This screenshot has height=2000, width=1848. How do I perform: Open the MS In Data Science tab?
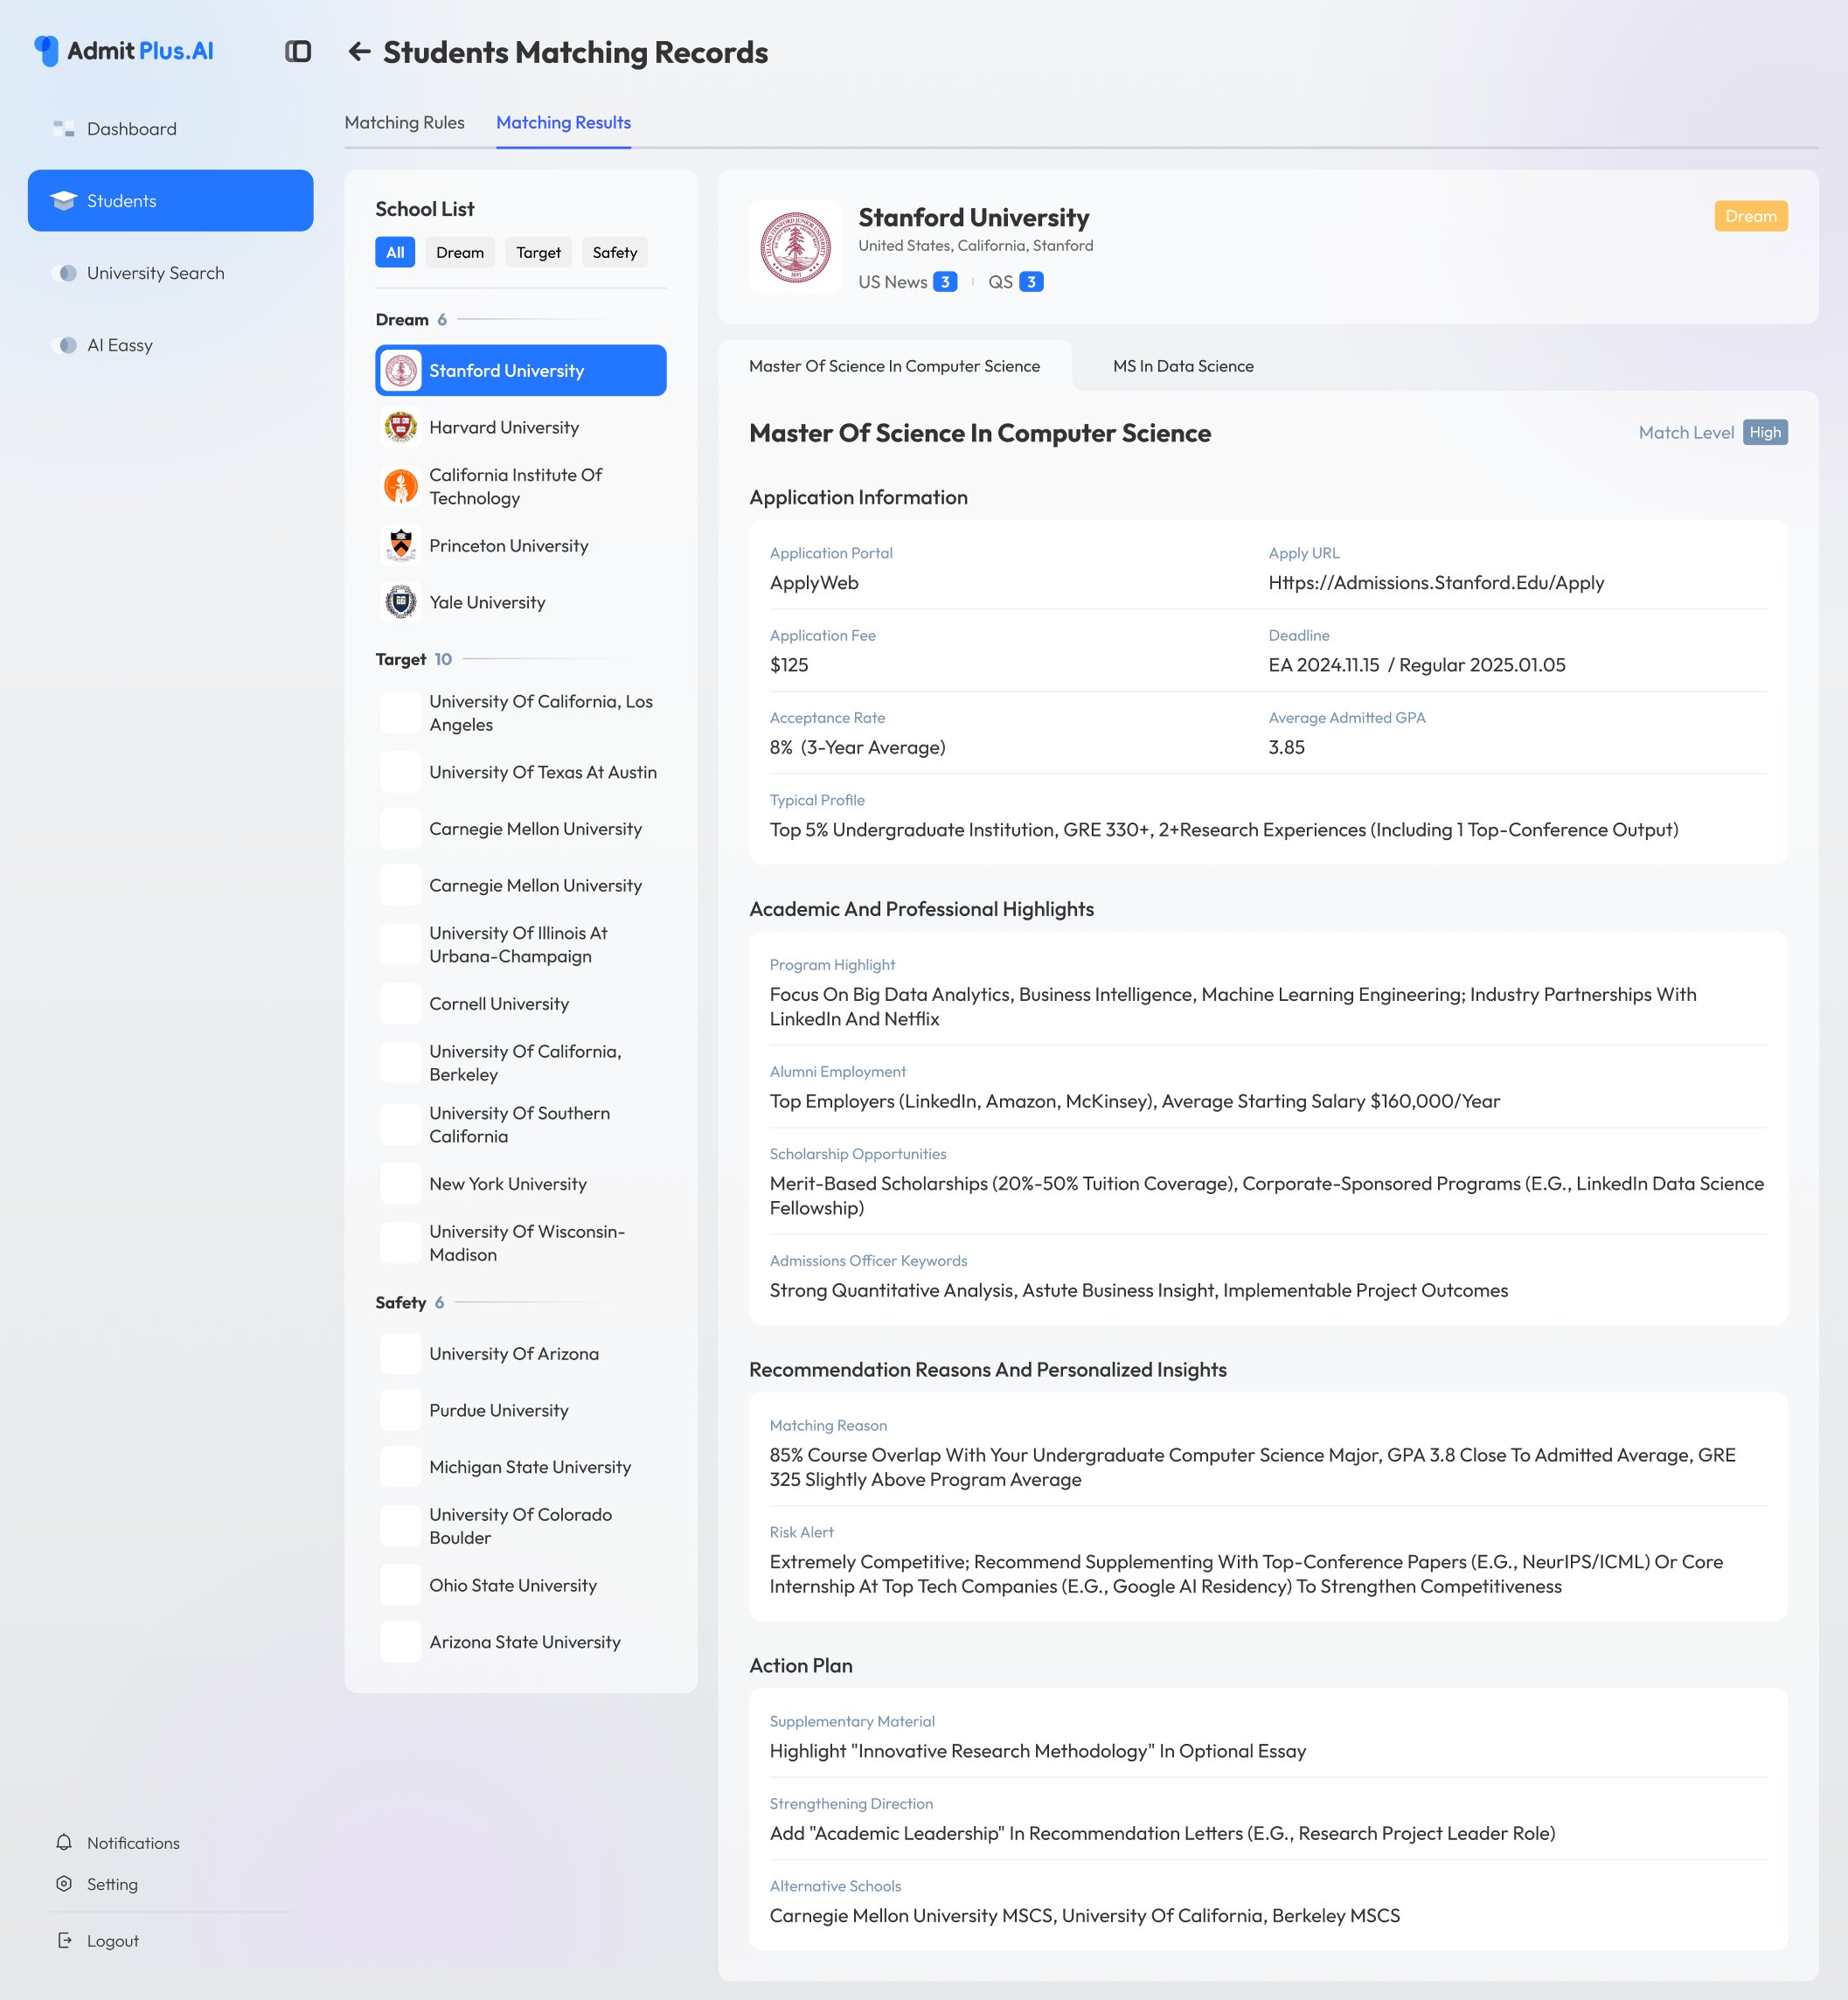pyautogui.click(x=1182, y=366)
